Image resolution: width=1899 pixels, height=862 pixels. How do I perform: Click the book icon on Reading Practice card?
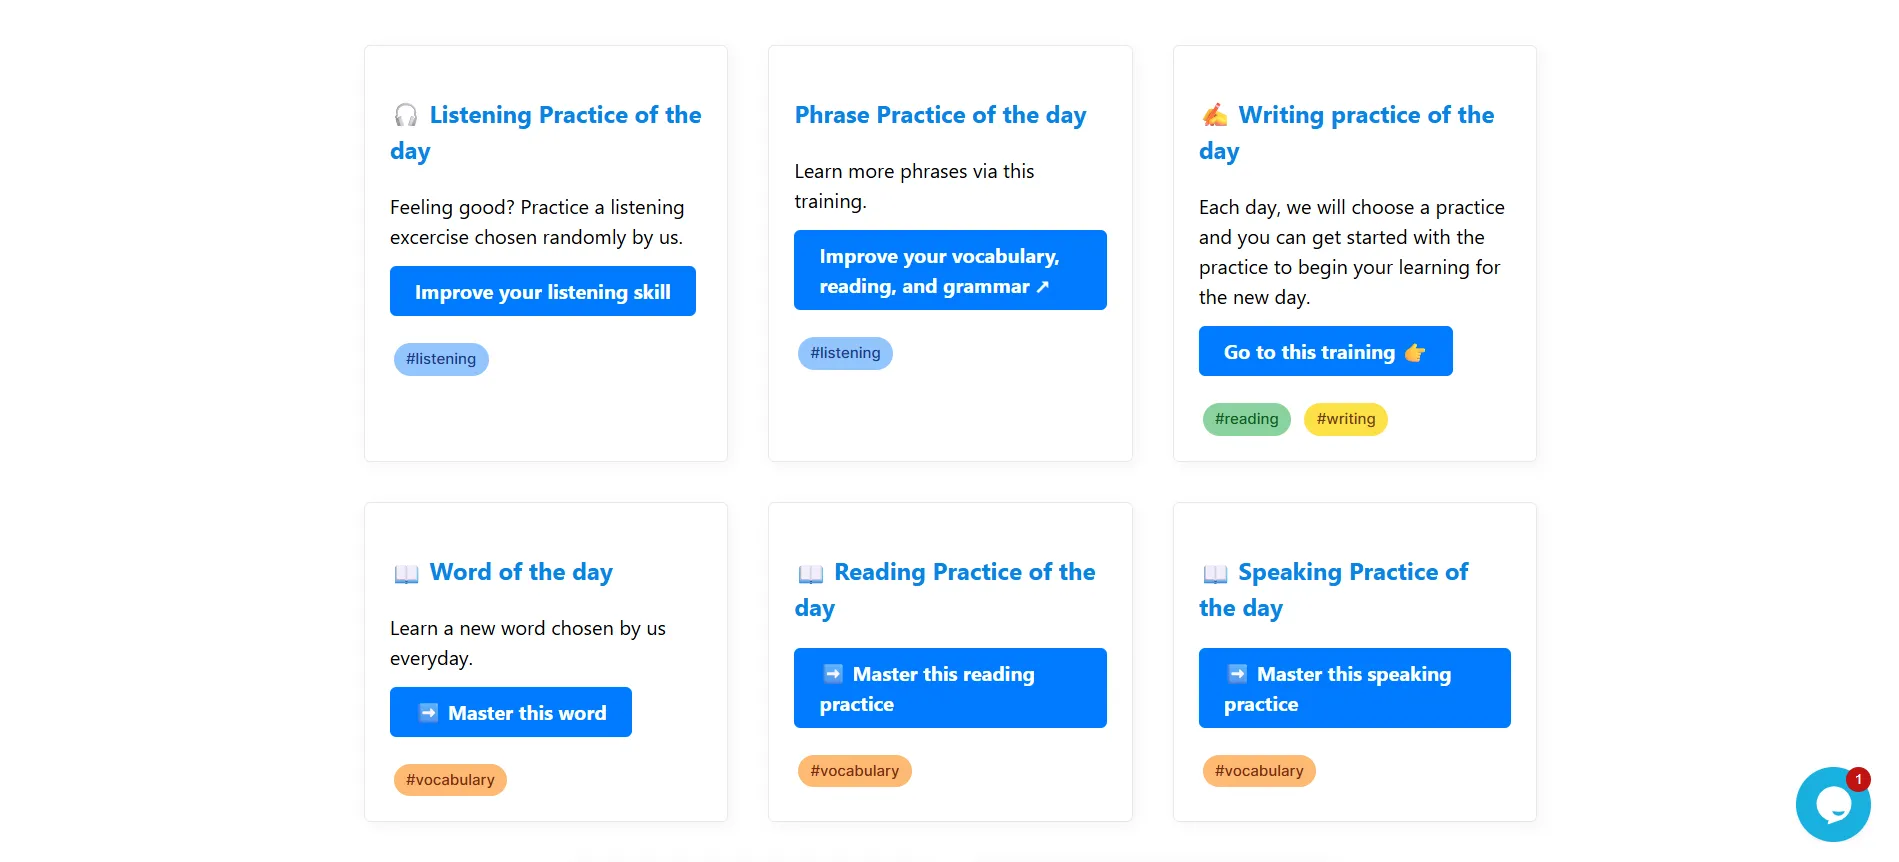tap(810, 572)
